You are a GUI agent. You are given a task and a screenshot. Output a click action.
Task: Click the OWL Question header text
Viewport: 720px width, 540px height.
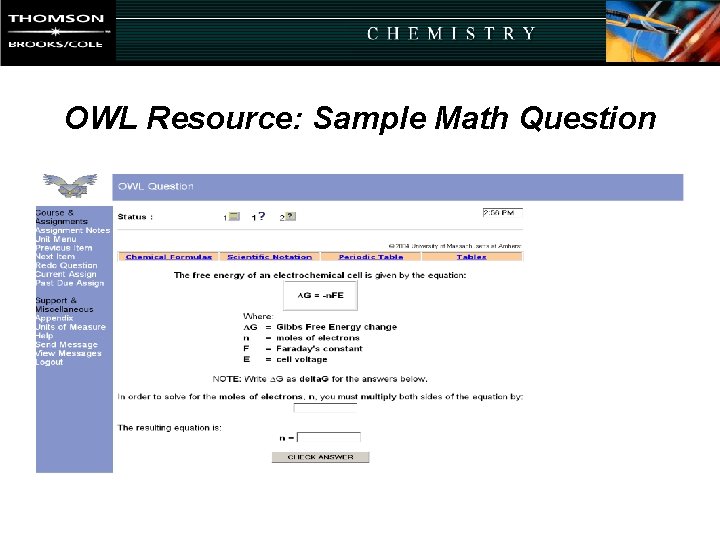coord(156,186)
